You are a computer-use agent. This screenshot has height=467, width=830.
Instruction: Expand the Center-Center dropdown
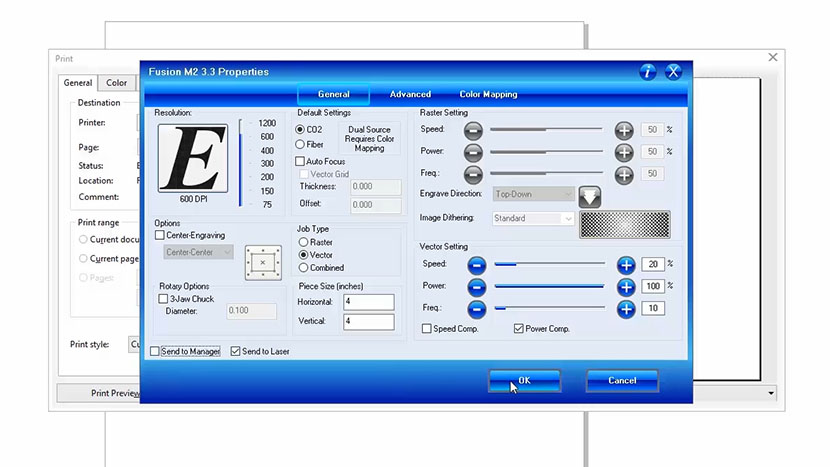pyautogui.click(x=198, y=253)
